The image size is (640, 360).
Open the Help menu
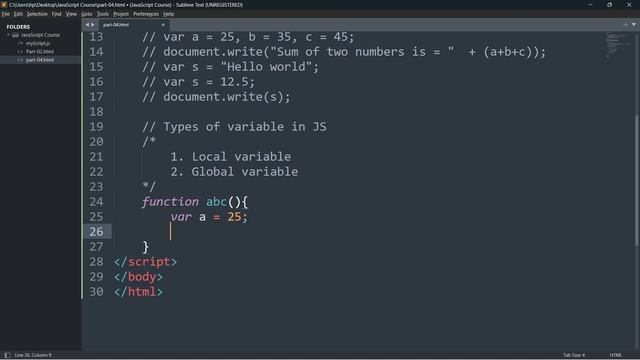point(169,14)
